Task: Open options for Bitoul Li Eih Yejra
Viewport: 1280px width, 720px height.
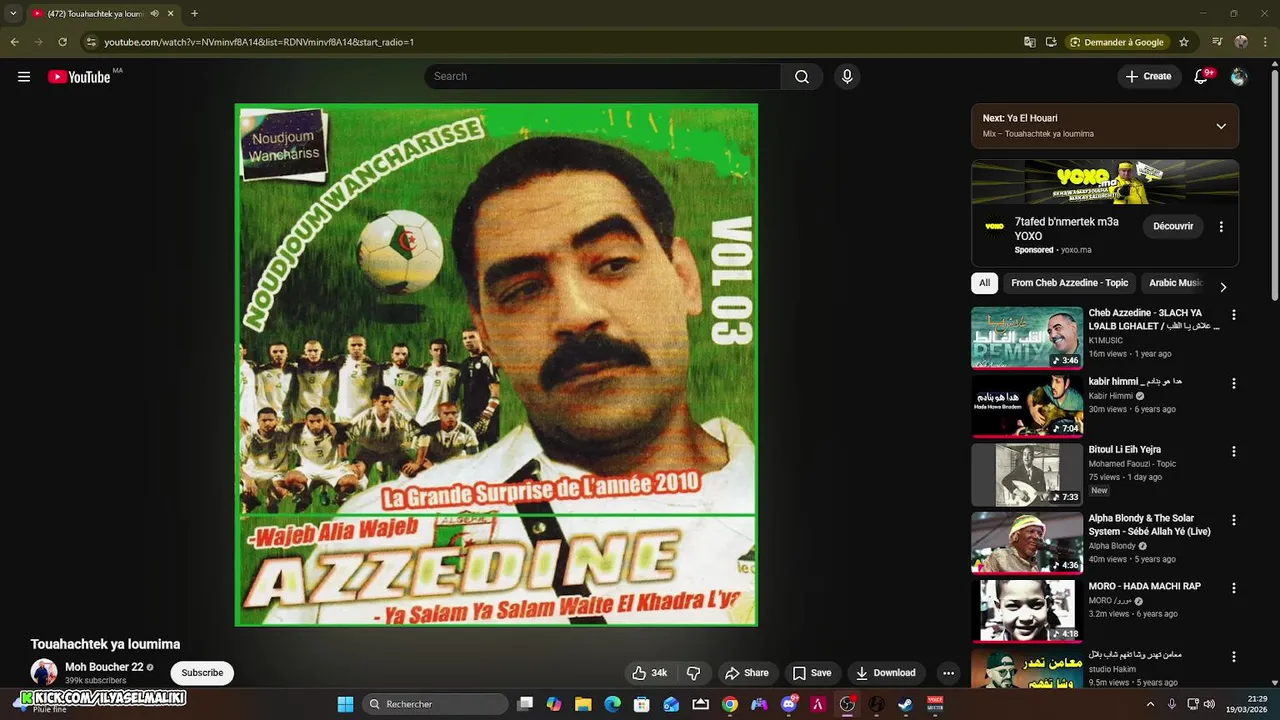Action: coord(1233,452)
